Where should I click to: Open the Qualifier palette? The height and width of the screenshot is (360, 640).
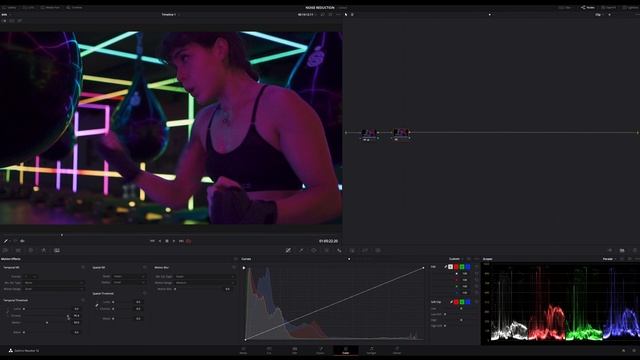(x=301, y=250)
